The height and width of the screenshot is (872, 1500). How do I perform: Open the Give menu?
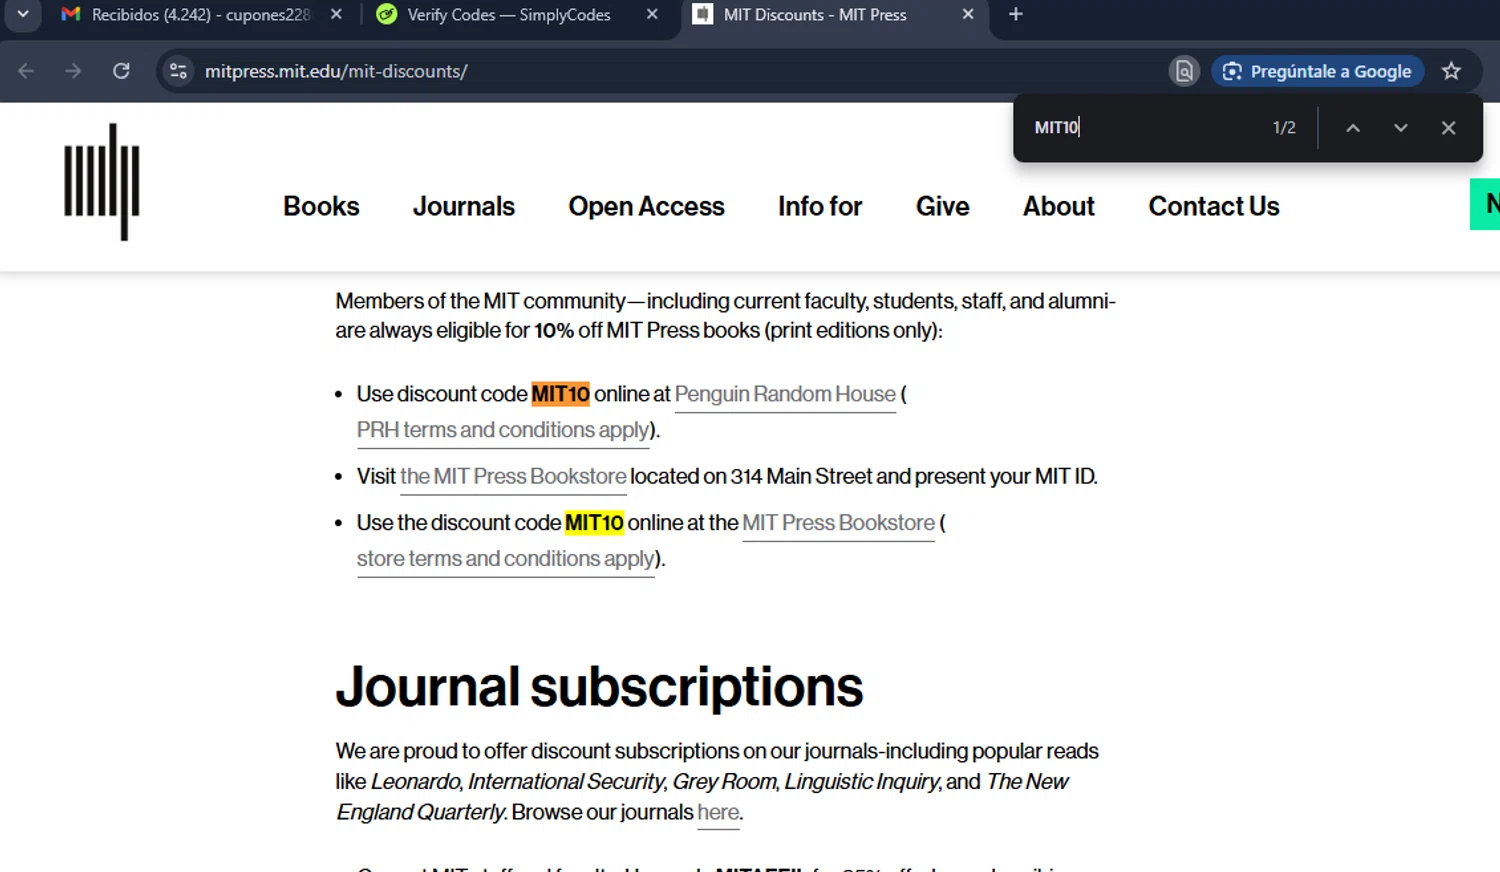click(x=942, y=206)
